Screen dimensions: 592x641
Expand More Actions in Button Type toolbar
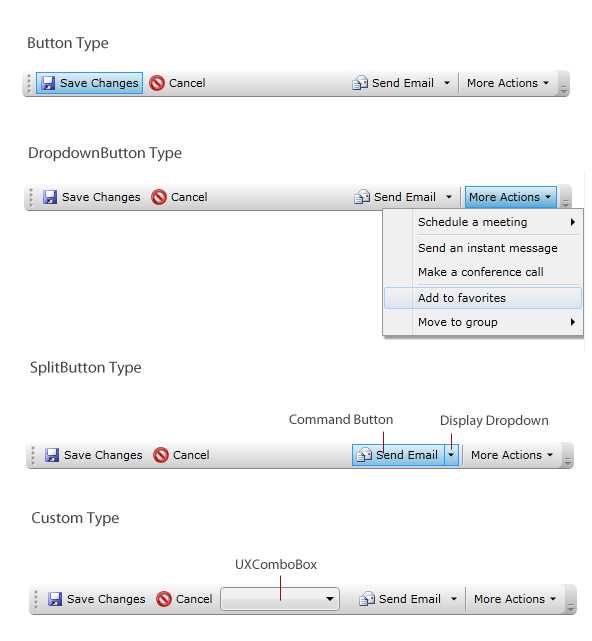[508, 83]
